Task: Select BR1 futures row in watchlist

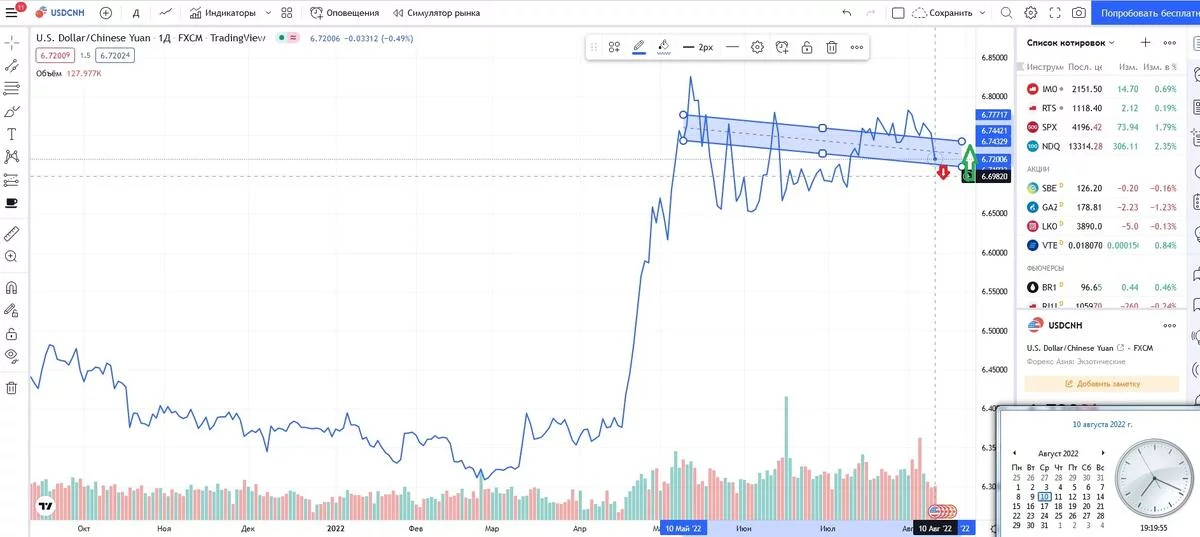Action: 1101,287
